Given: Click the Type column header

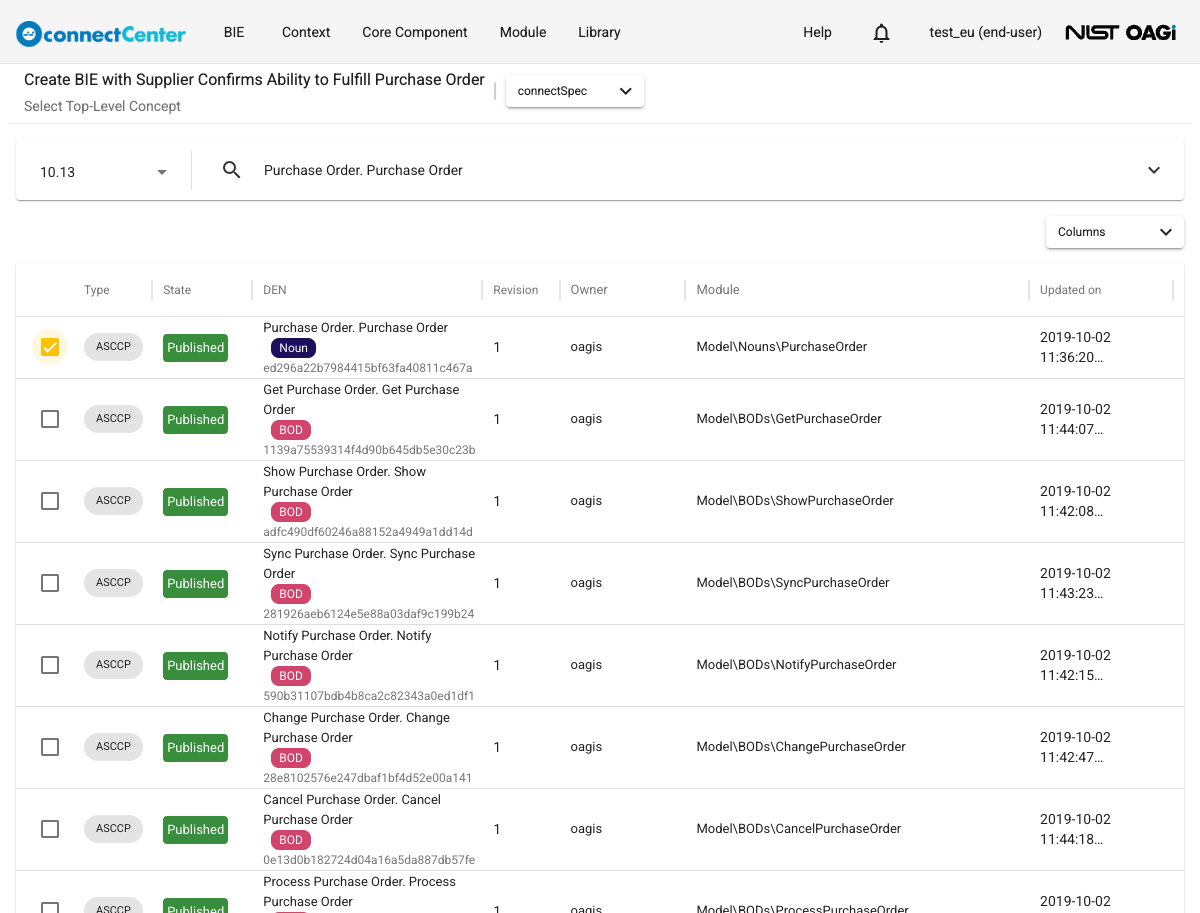Looking at the screenshot, I should click(x=97, y=290).
